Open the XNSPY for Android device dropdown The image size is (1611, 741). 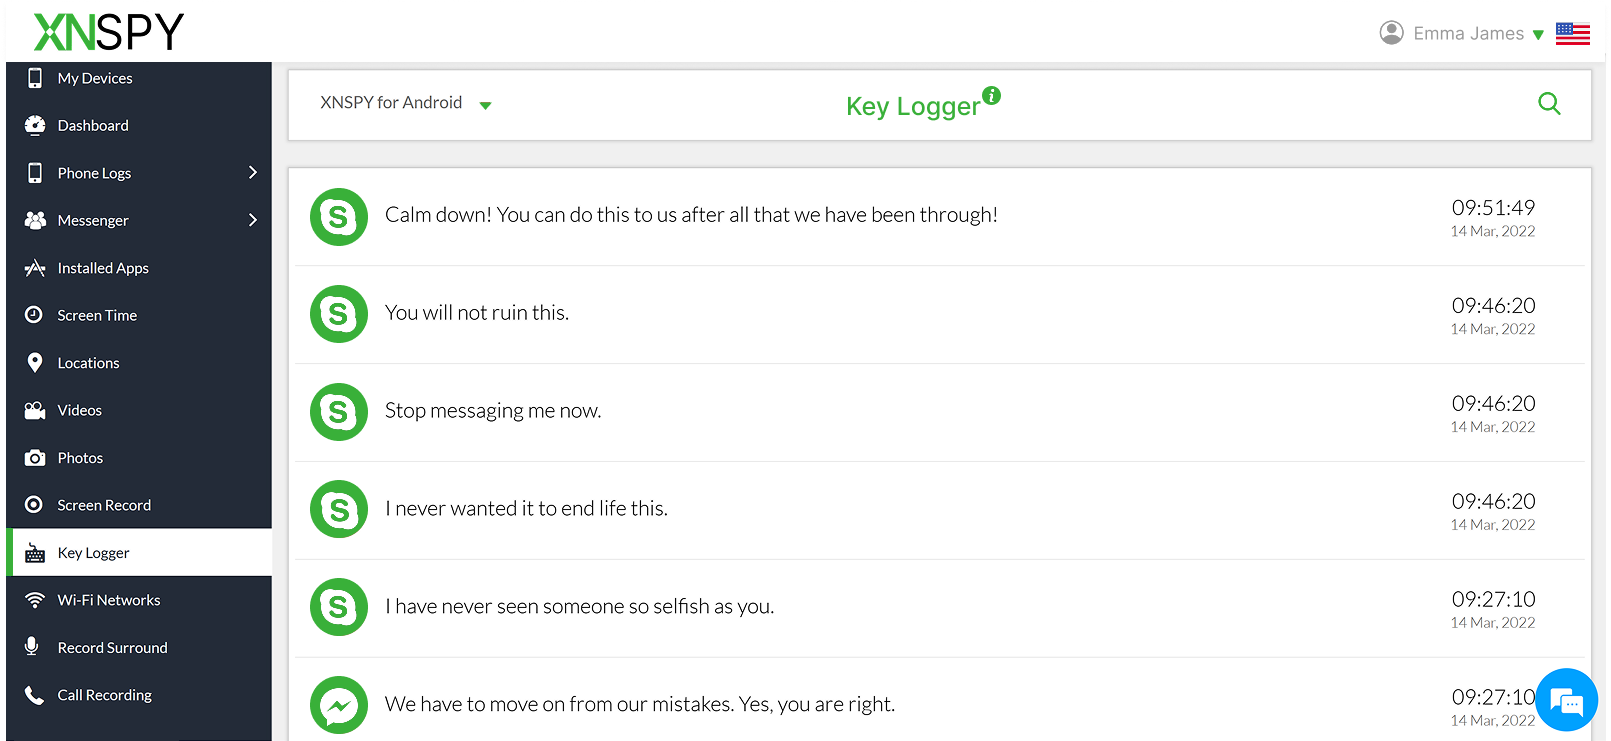point(405,103)
